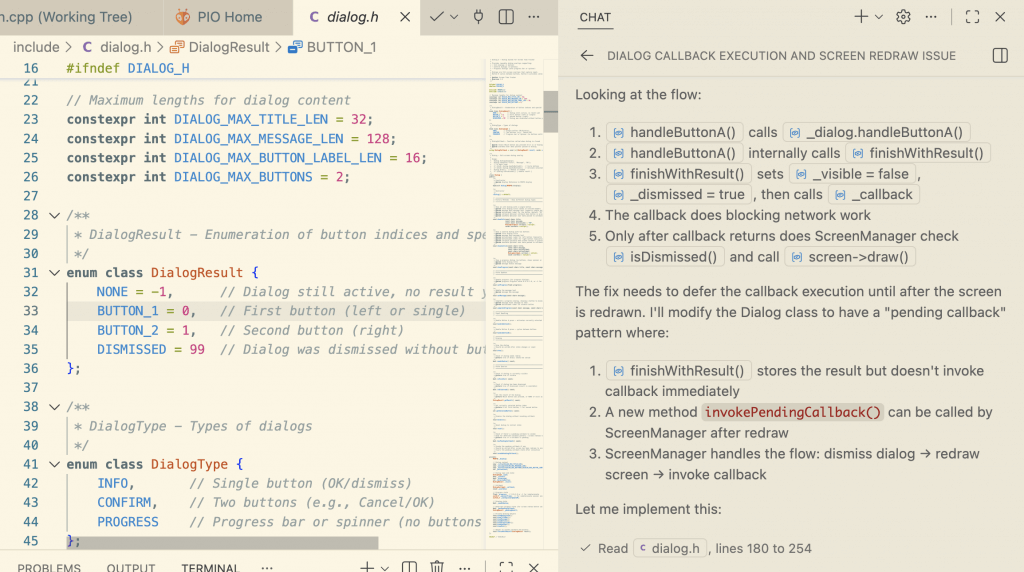The width and height of the screenshot is (1024, 572).
Task: Click the PlatformIO serial monitor plug icon
Action: pos(478,17)
